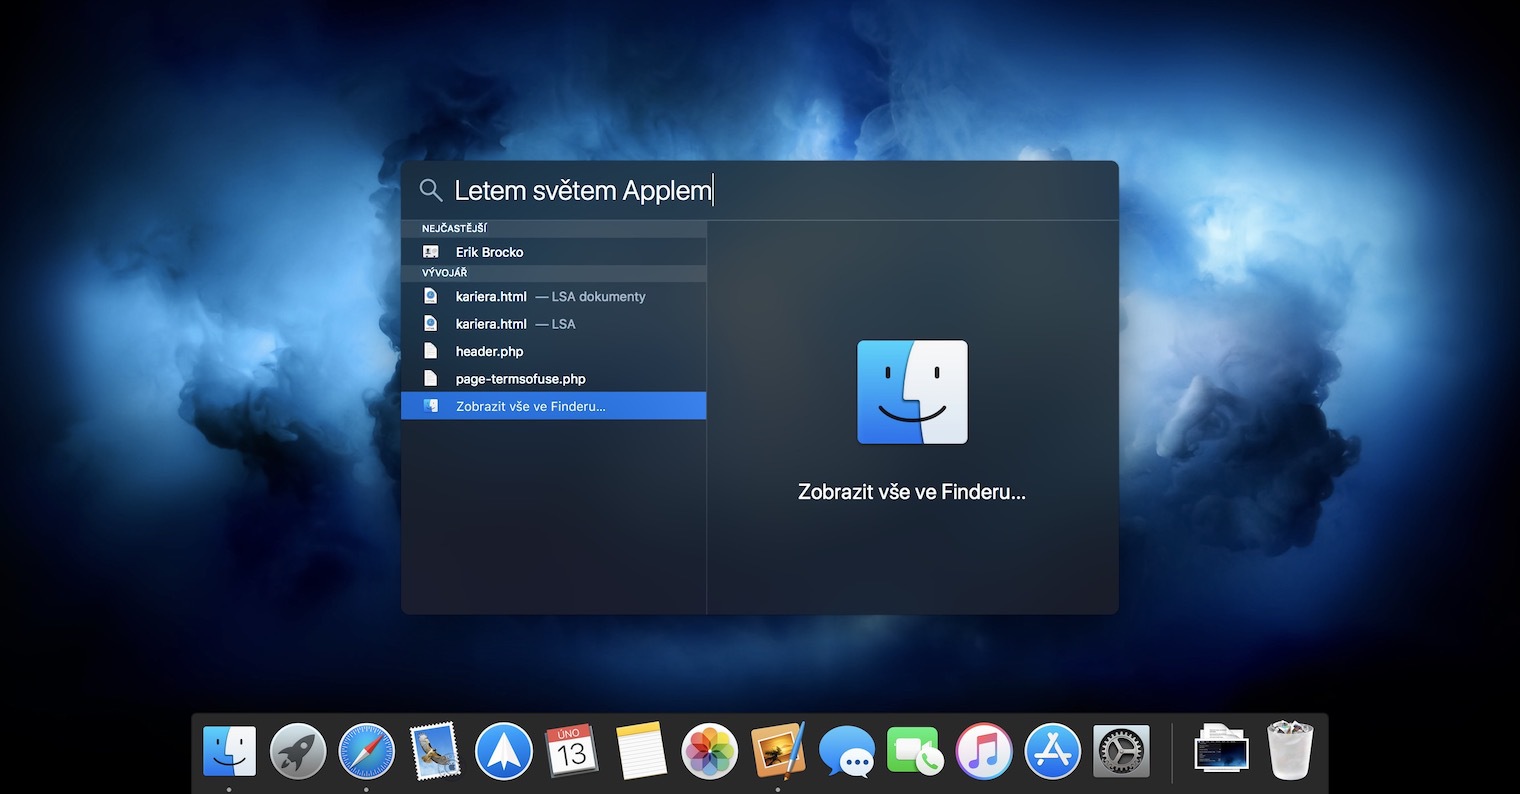Launch the image editor with paintbrush icon
The width and height of the screenshot is (1520, 794).
[x=778, y=751]
